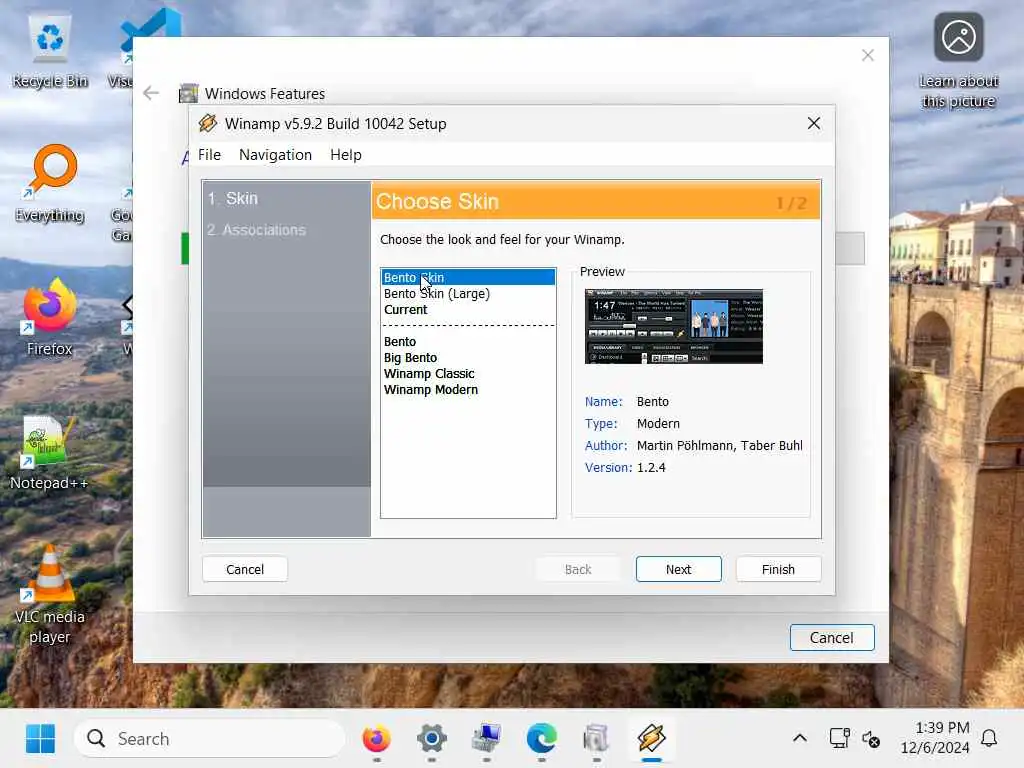The width and height of the screenshot is (1024, 768).
Task: Select the Skin step in the sidebar
Action: point(233,199)
